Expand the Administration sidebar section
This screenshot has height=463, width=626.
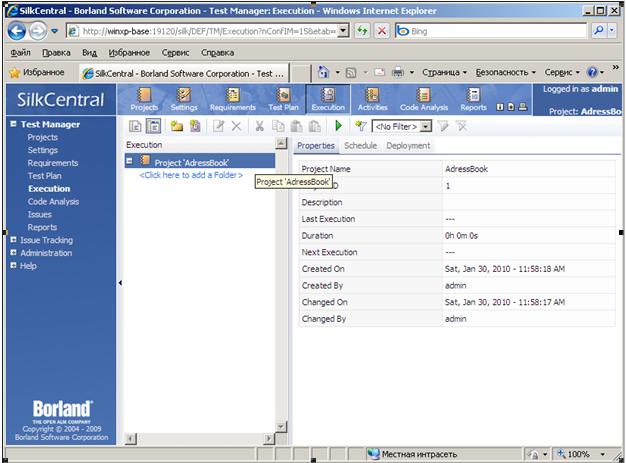(x=13, y=253)
